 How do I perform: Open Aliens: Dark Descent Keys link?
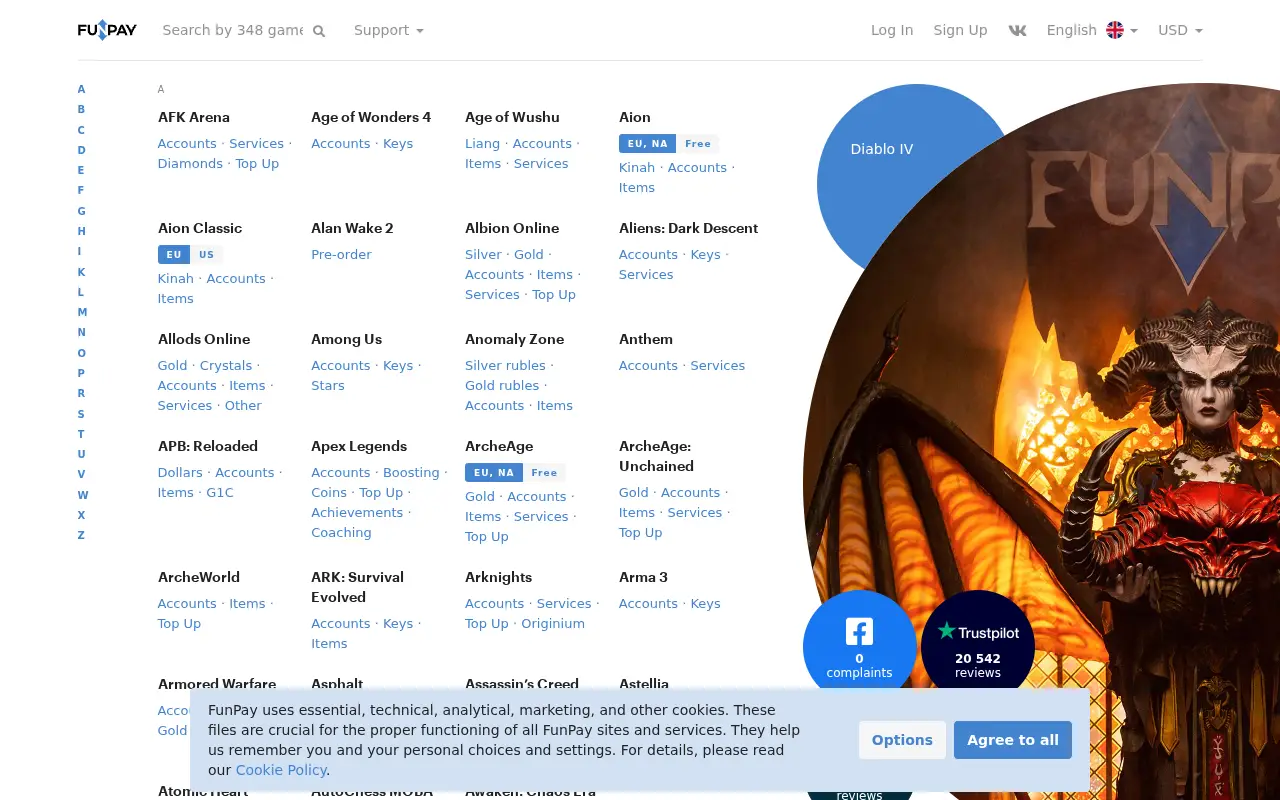[x=705, y=255]
